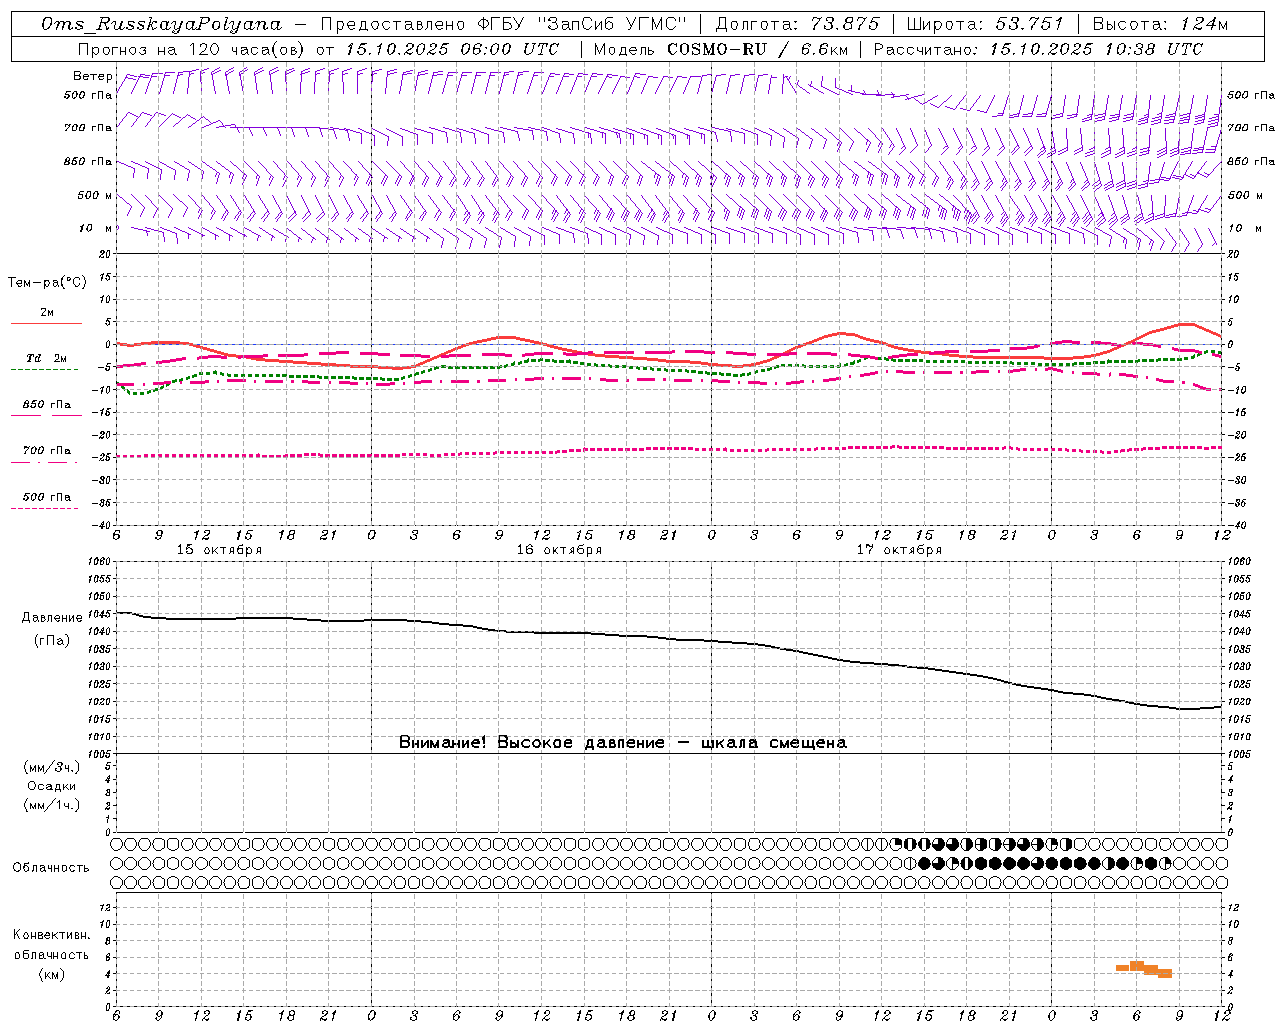Click the '17 октября' date label

tap(899, 550)
